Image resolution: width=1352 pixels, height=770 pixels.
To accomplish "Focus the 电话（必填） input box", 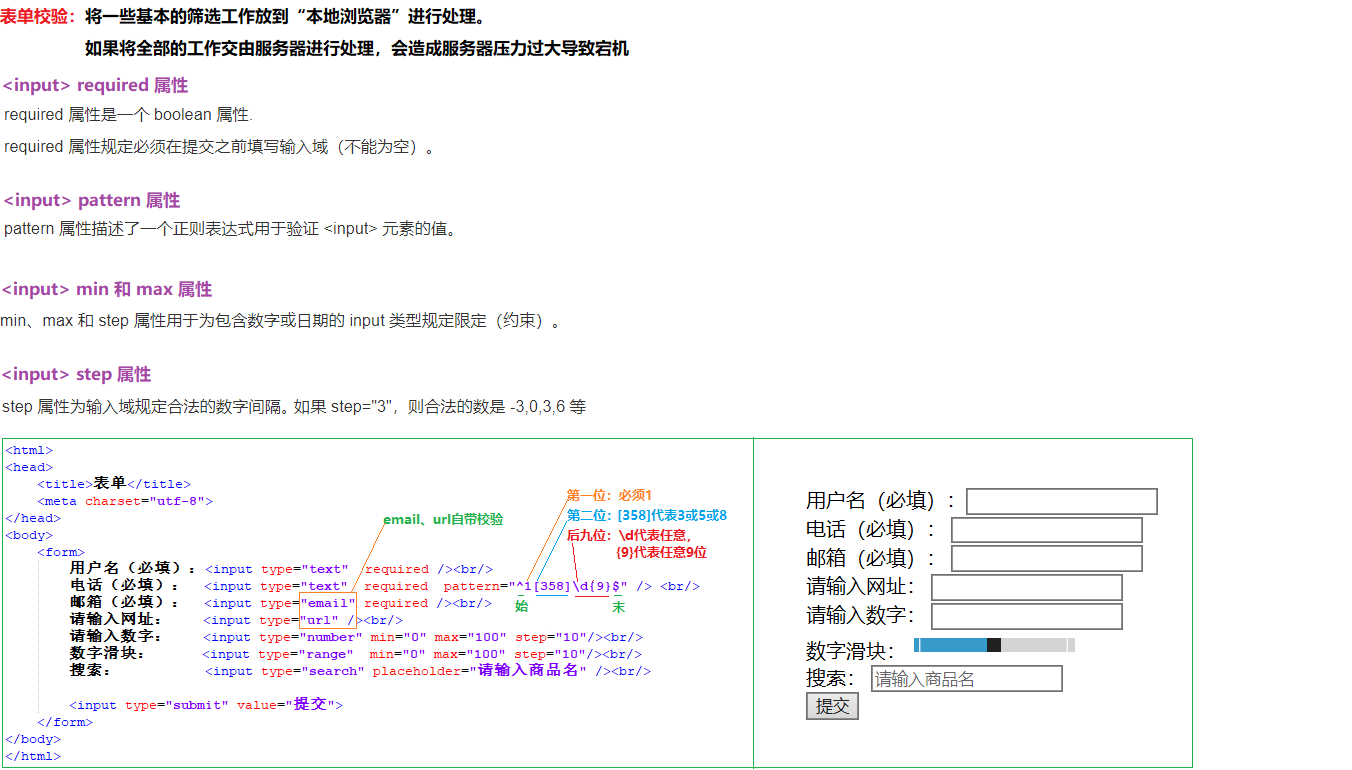I will 1046,530.
